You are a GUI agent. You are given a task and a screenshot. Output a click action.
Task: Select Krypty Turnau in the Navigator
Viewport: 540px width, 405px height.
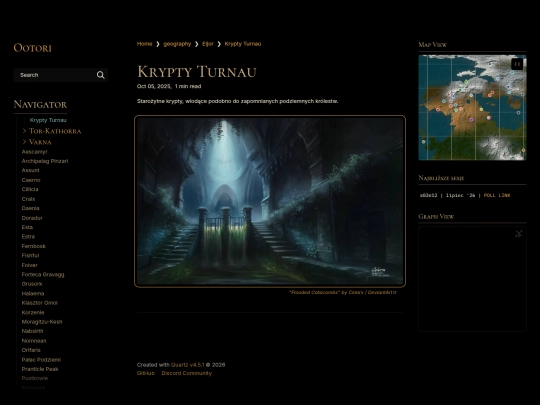pyautogui.click(x=48, y=120)
